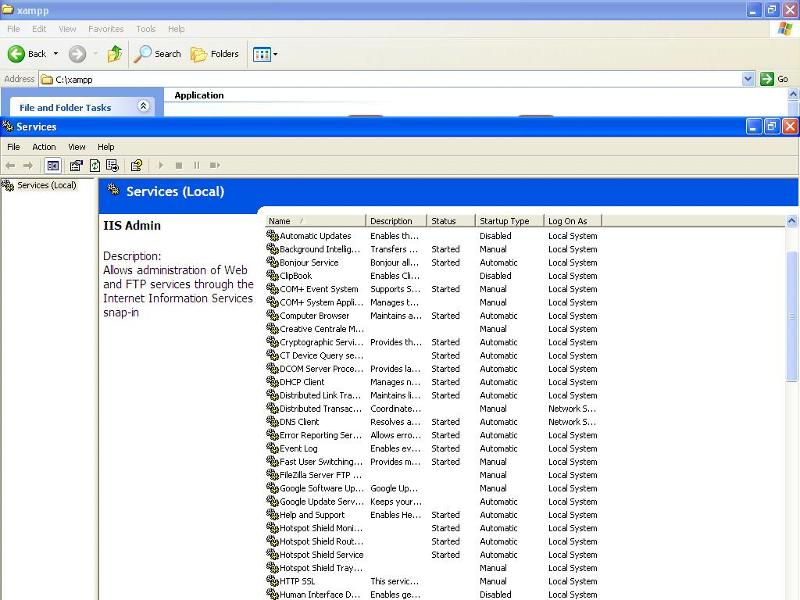Sort by Description column header
The width and height of the screenshot is (800, 600).
pyautogui.click(x=396, y=221)
